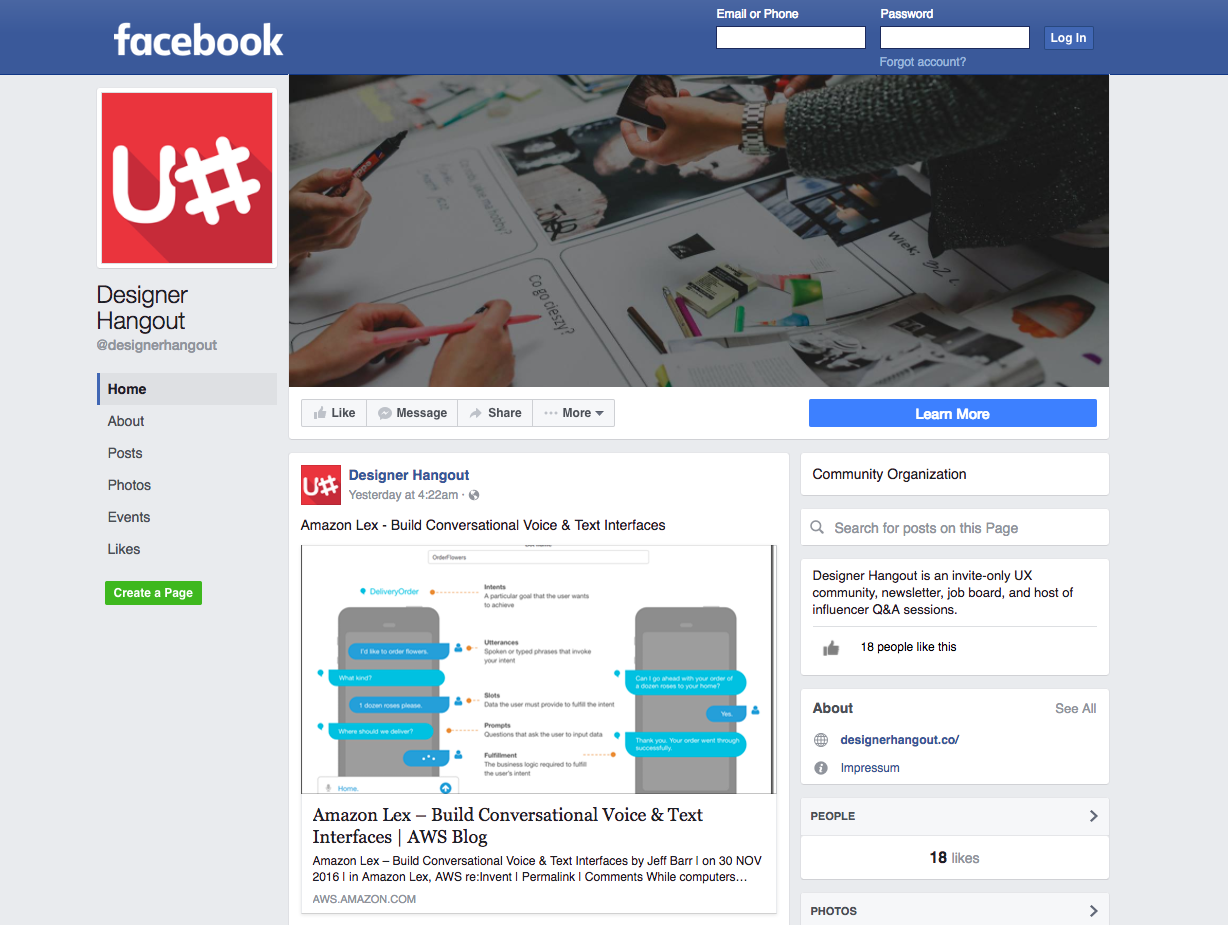Image resolution: width=1228 pixels, height=925 pixels.
Task: Click the Learn More button
Action: point(952,413)
